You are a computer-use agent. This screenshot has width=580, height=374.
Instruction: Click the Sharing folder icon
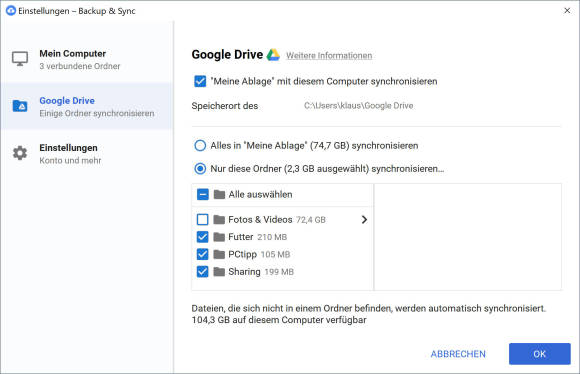click(x=219, y=272)
